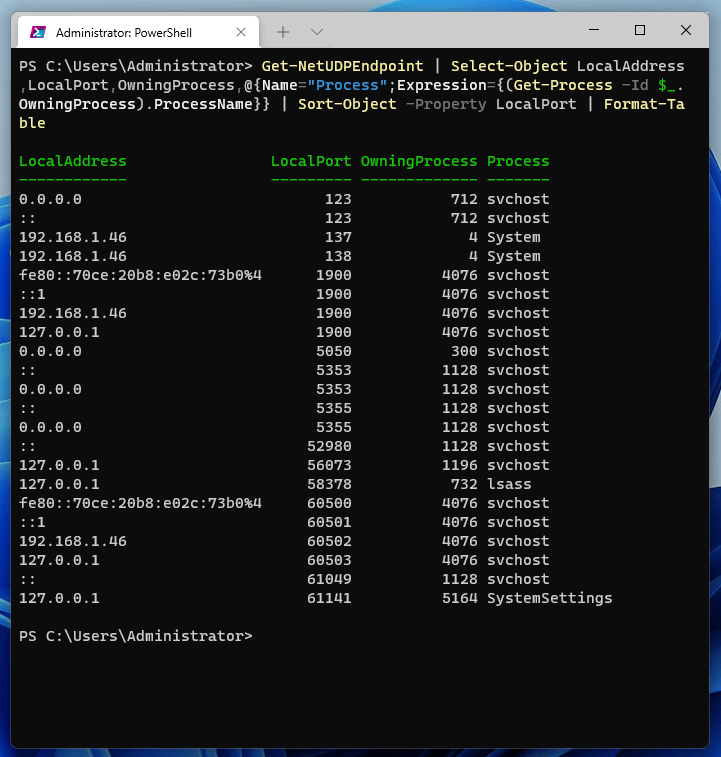Close the Administrator: PowerShell tab
The width and height of the screenshot is (721, 757).
[241, 32]
